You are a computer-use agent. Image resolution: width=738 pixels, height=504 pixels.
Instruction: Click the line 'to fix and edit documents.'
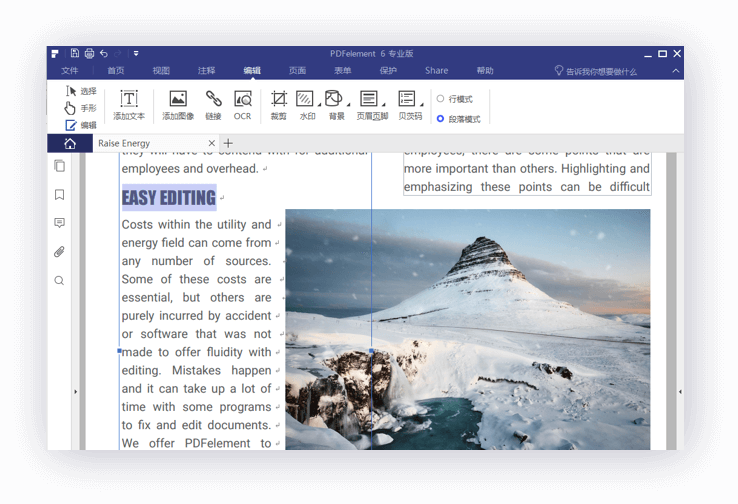196,425
